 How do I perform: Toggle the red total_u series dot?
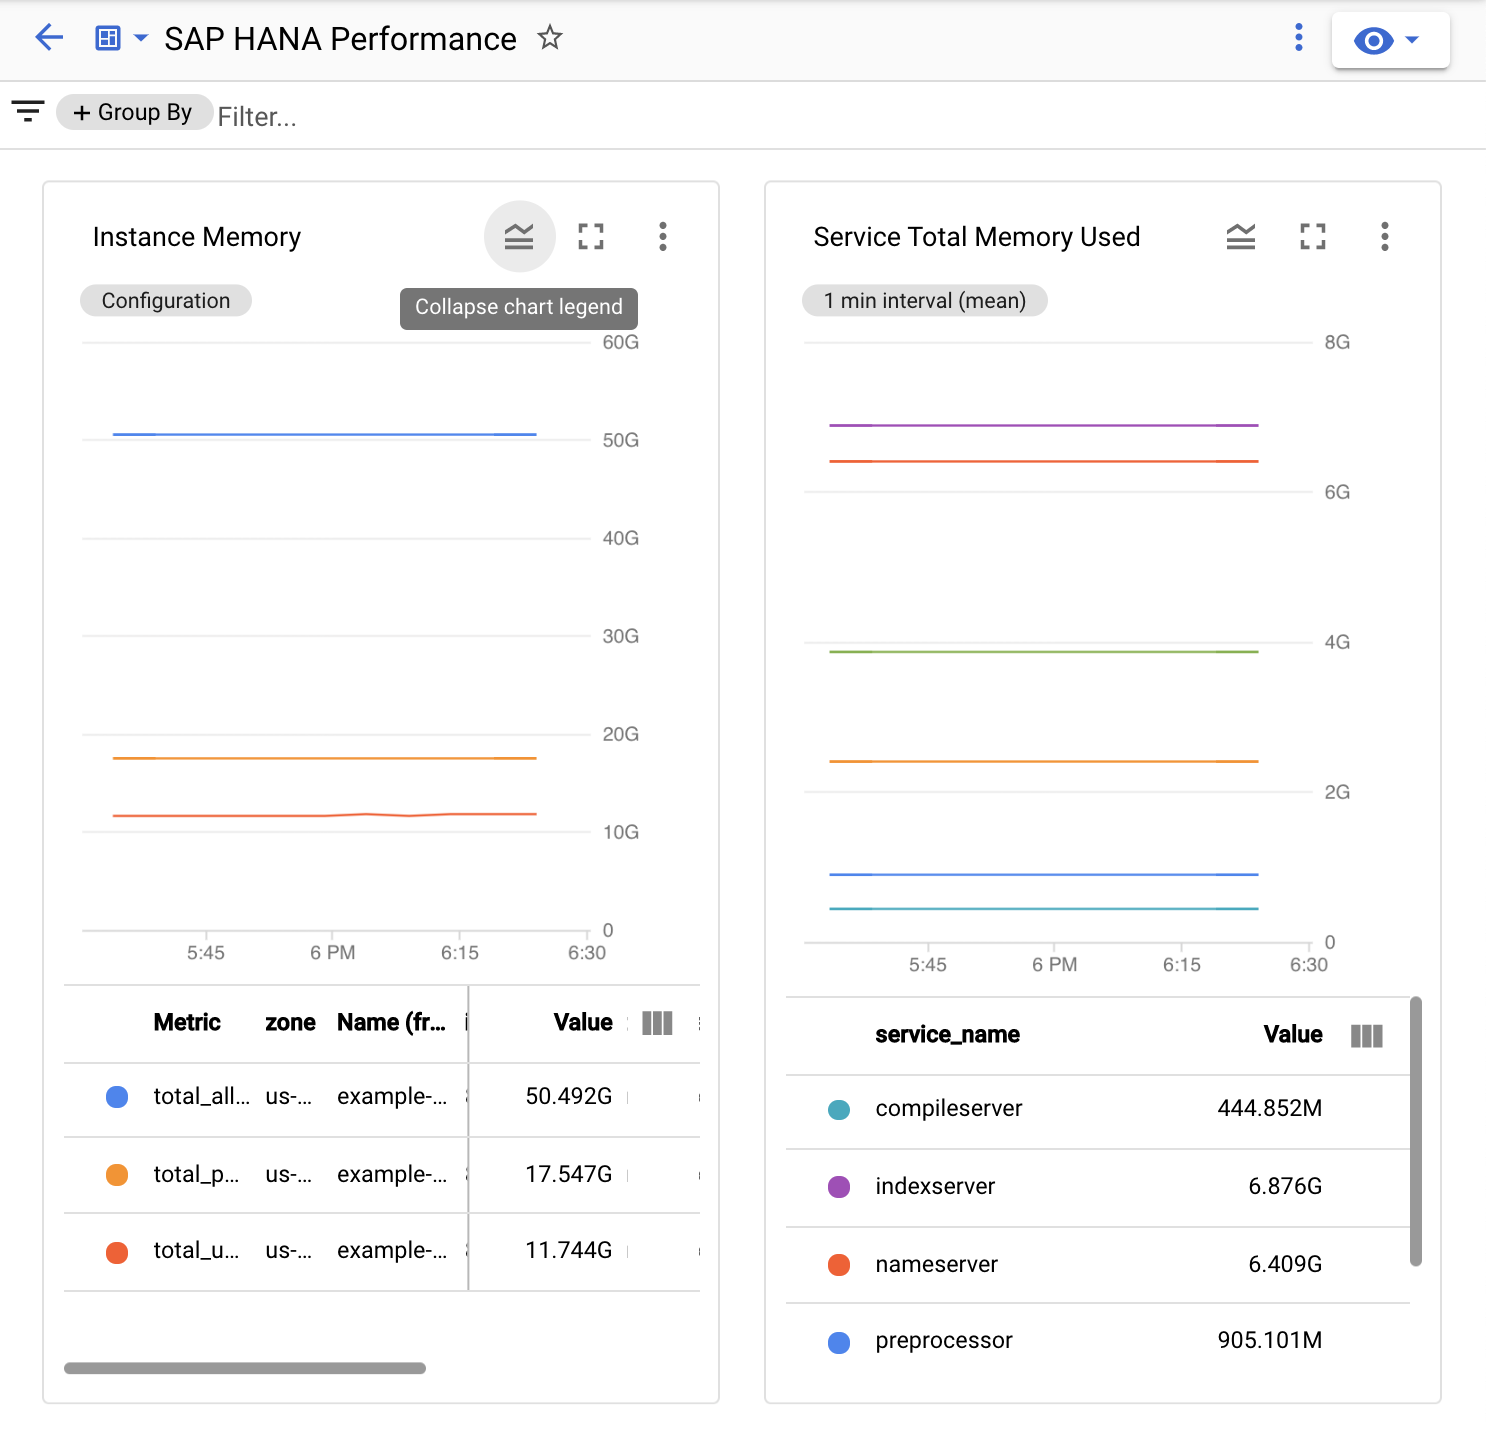117,1252
